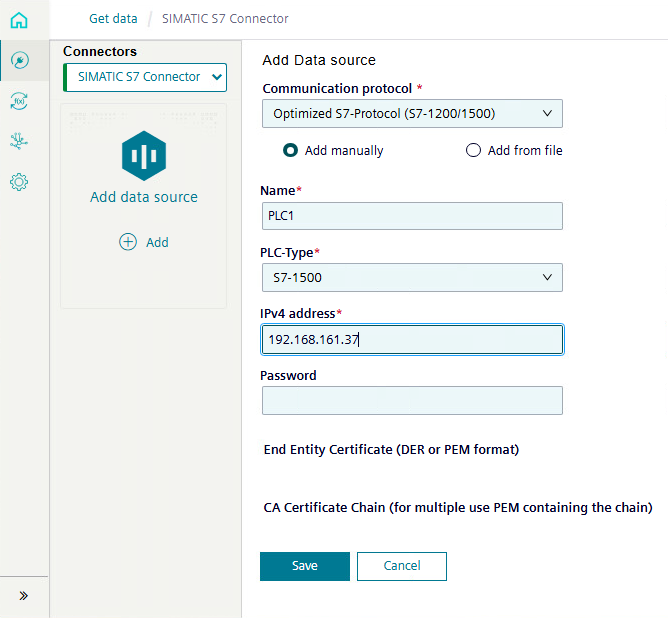
Task: Open the settings gear icon
Action: tap(19, 182)
